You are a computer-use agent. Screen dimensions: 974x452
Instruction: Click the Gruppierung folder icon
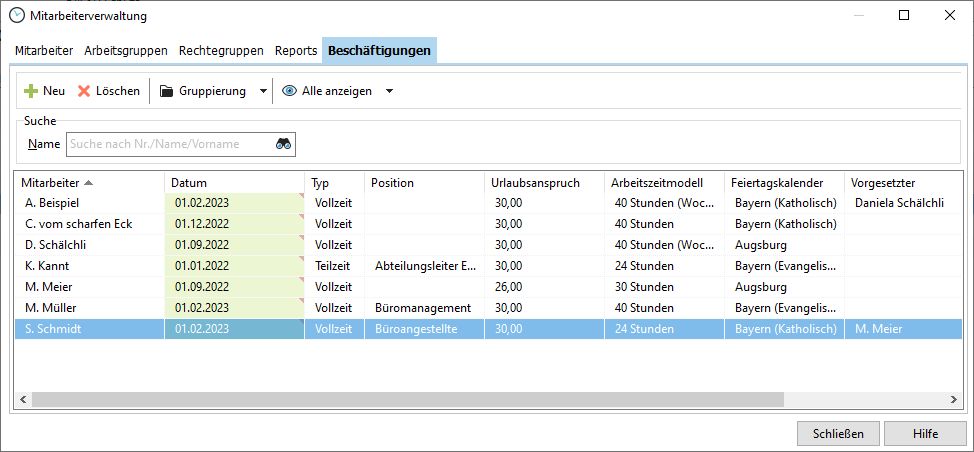[x=166, y=91]
